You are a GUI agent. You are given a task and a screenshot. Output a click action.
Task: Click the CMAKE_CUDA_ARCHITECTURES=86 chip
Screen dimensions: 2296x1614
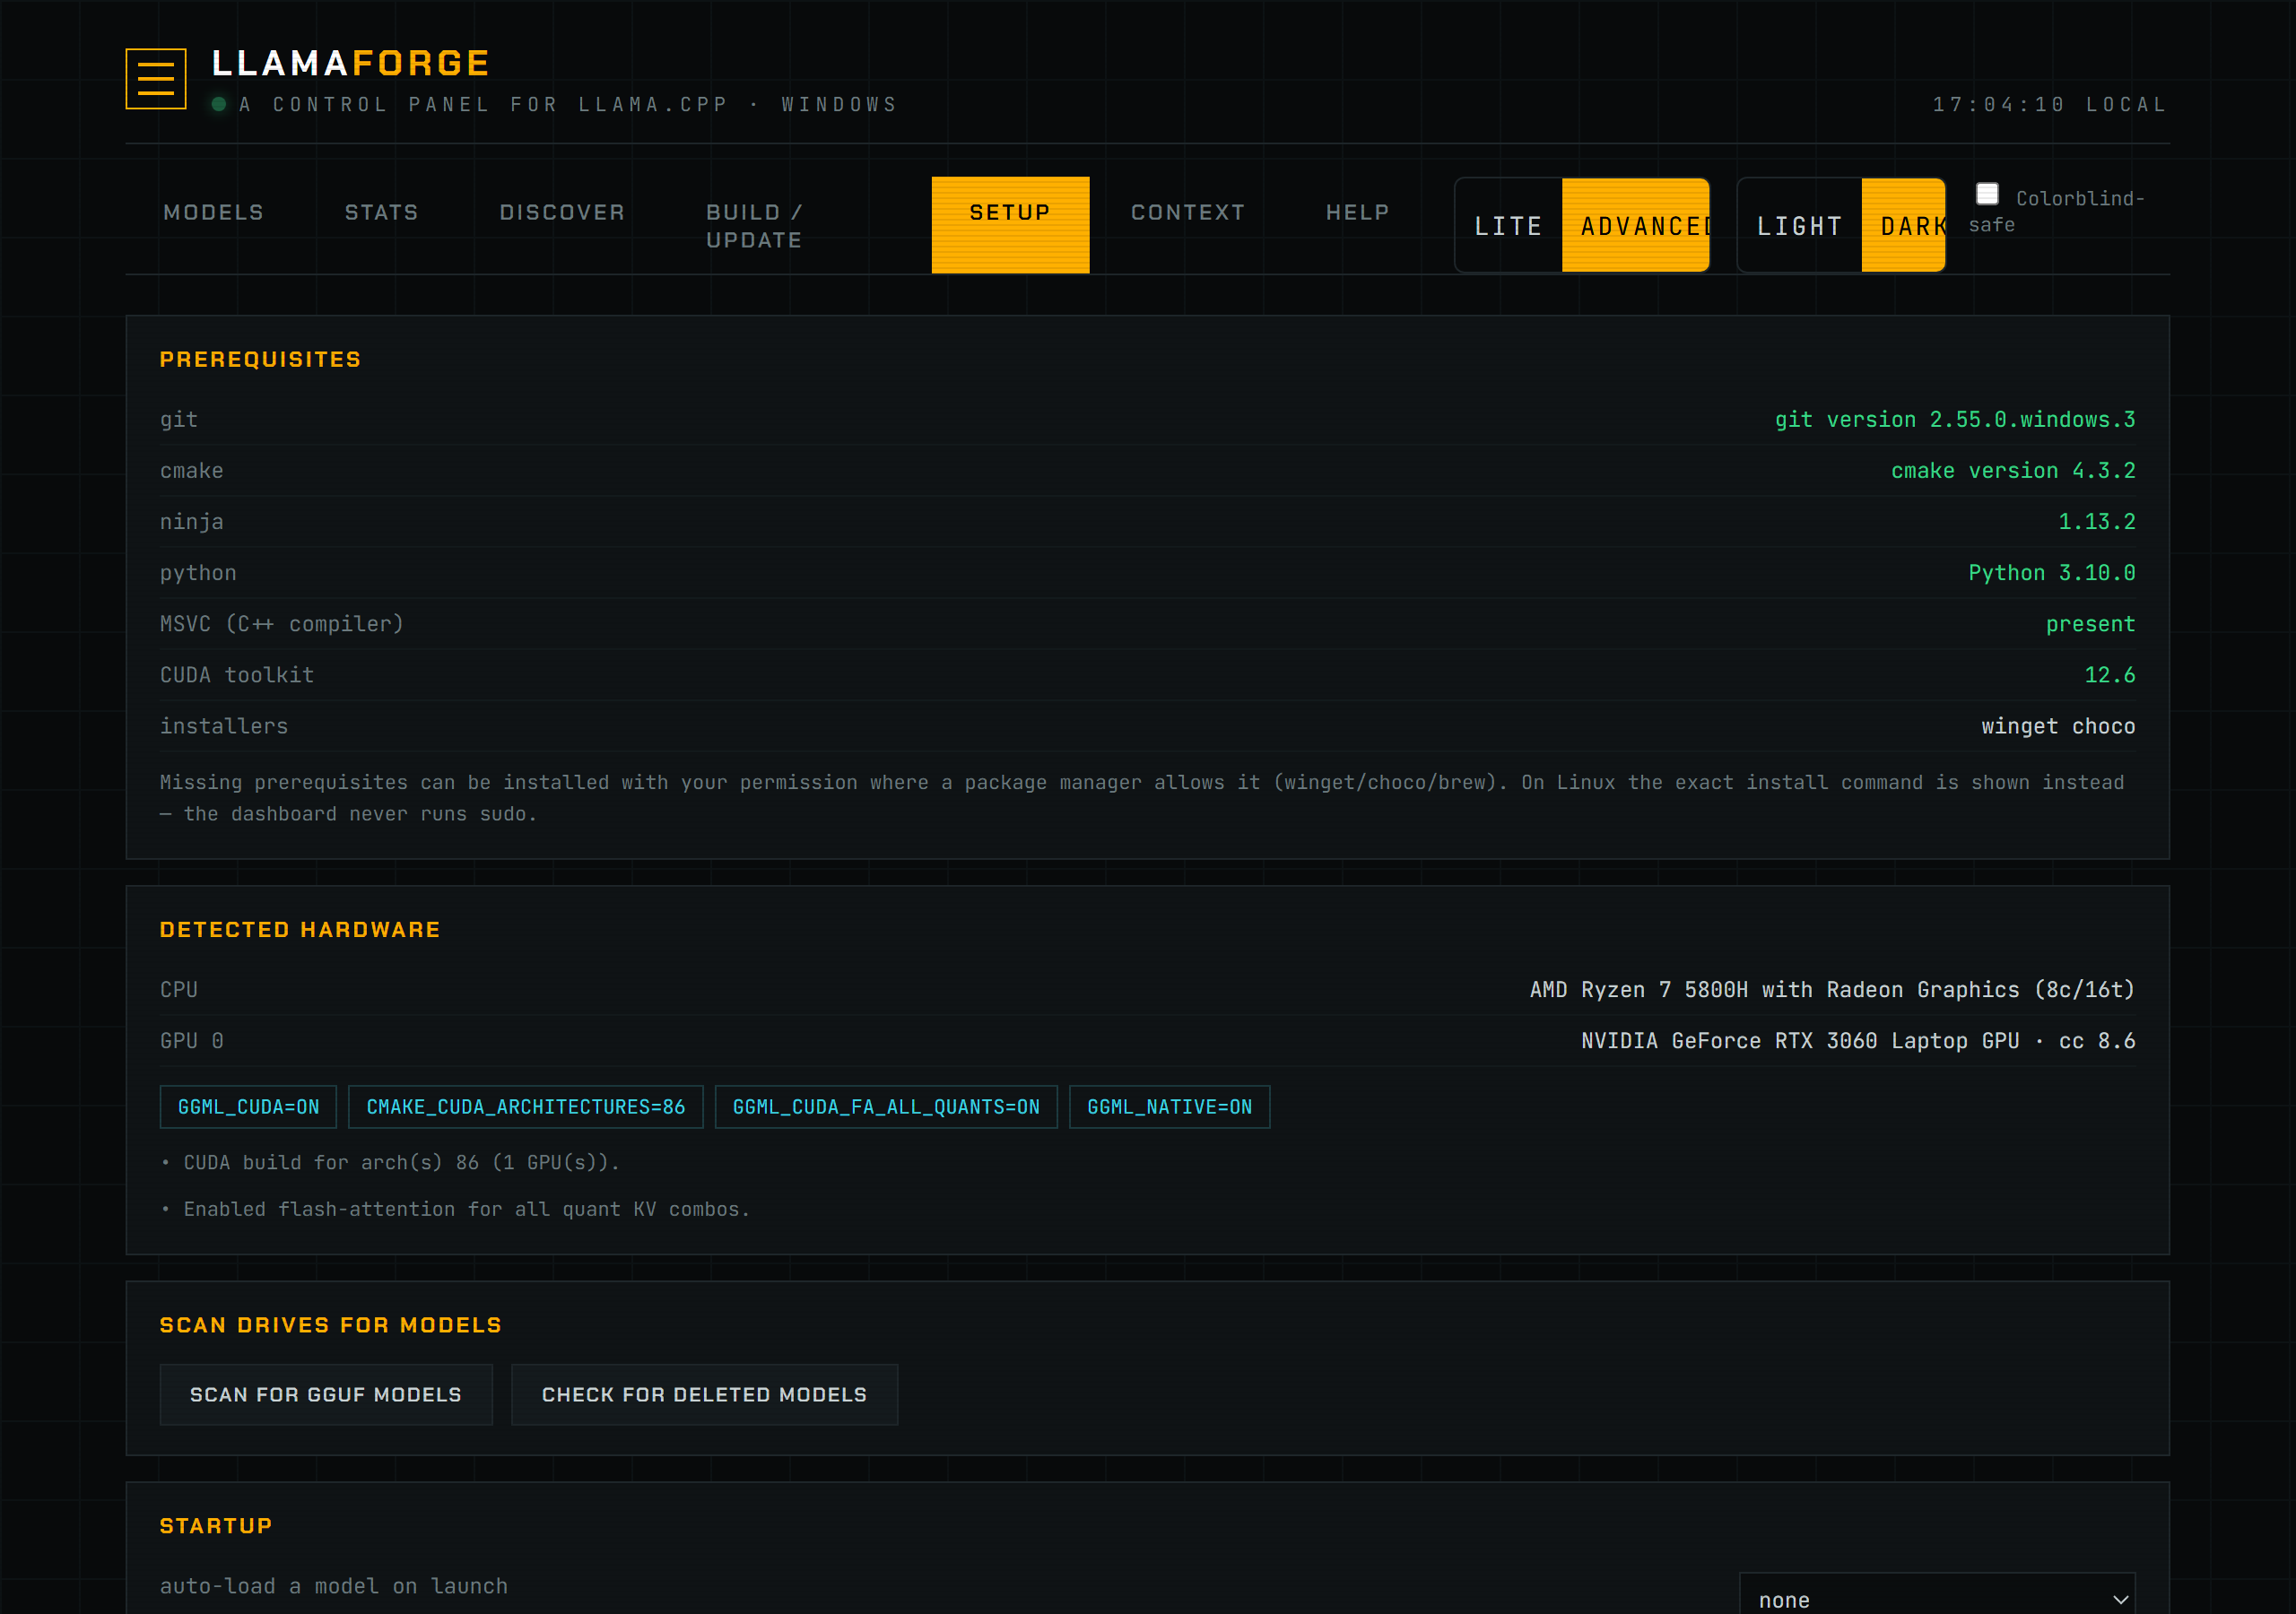click(x=526, y=1107)
